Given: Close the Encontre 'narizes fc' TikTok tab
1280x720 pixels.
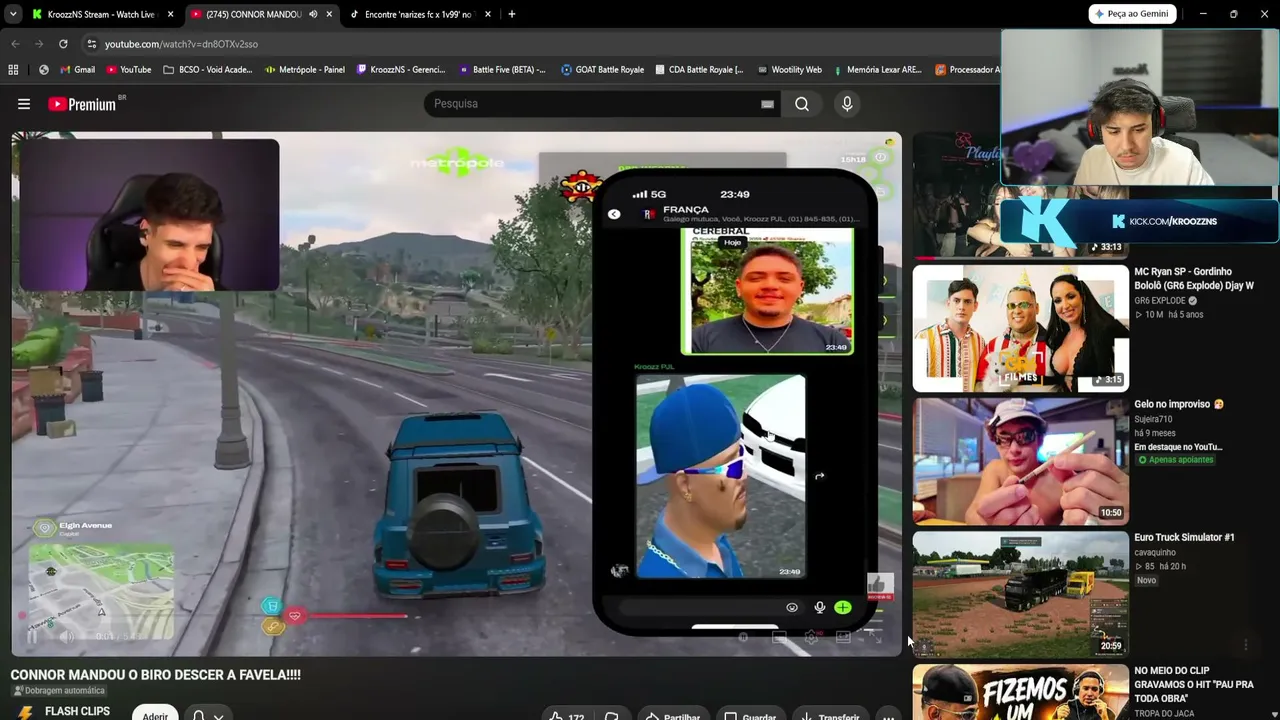Looking at the screenshot, I should (x=488, y=14).
